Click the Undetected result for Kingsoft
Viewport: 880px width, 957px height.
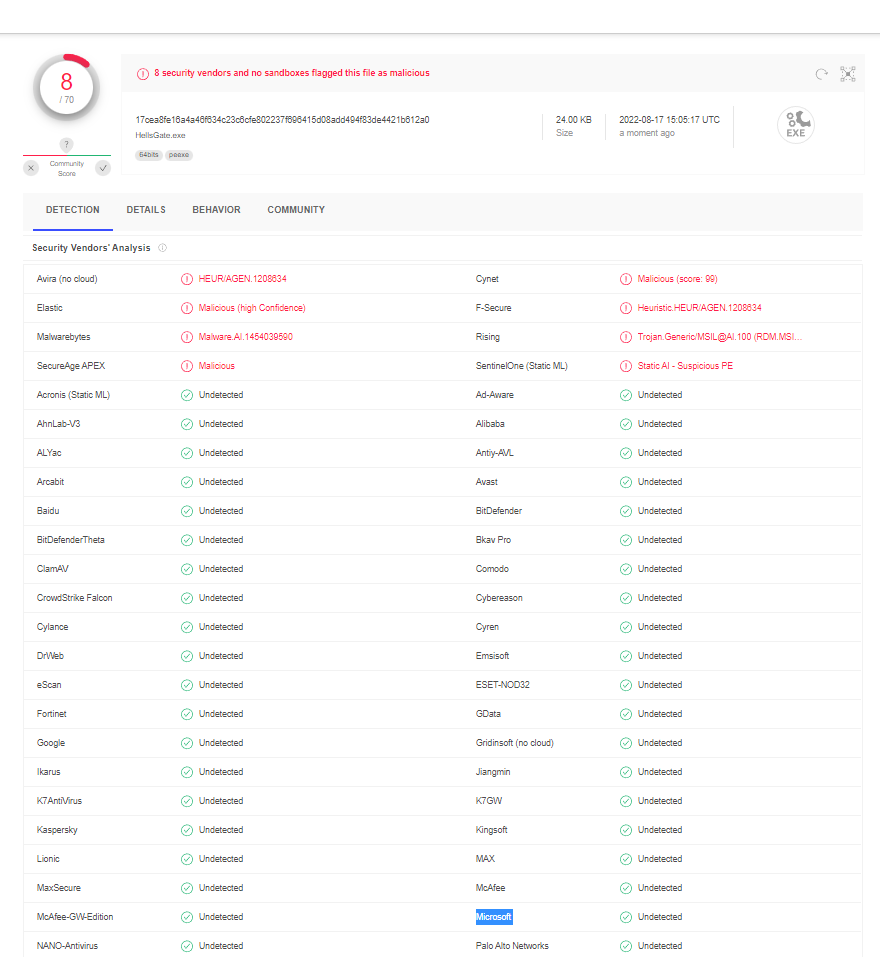point(660,830)
